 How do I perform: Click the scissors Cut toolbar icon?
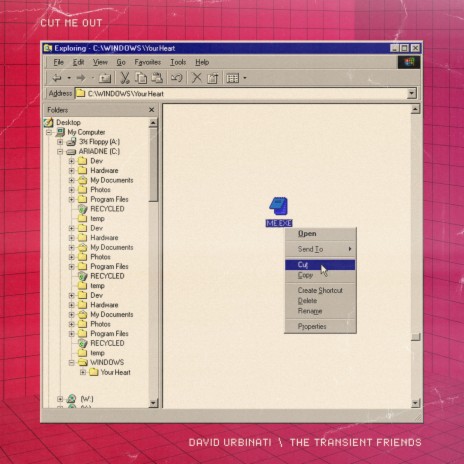pos(125,78)
